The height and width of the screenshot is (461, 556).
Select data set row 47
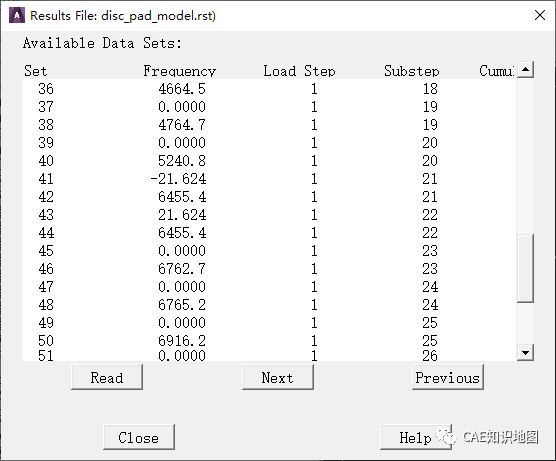click(x=269, y=287)
